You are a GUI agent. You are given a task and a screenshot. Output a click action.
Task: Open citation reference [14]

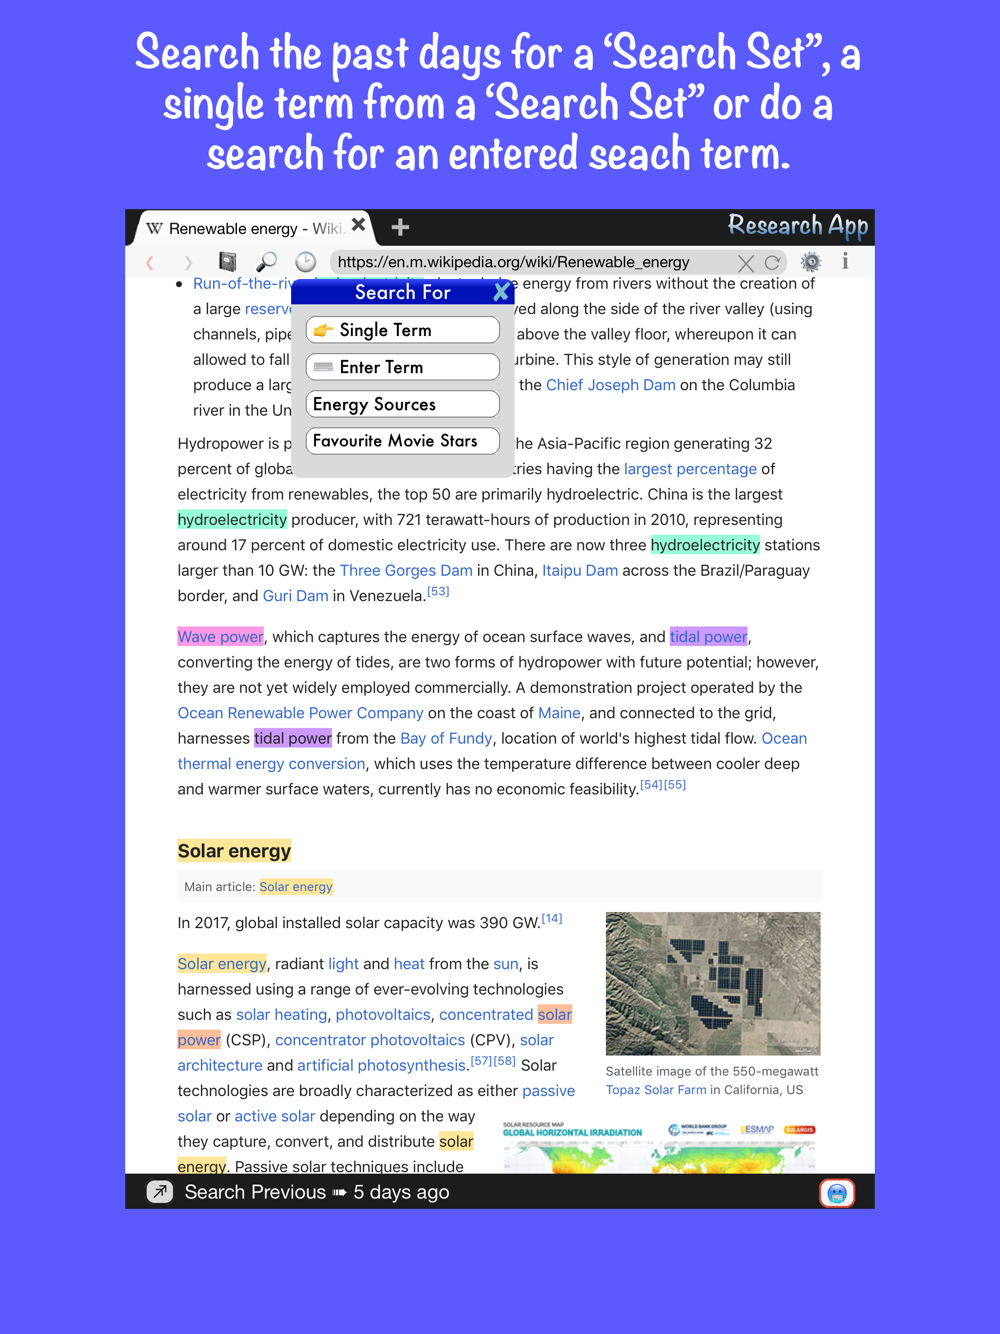[x=552, y=918]
